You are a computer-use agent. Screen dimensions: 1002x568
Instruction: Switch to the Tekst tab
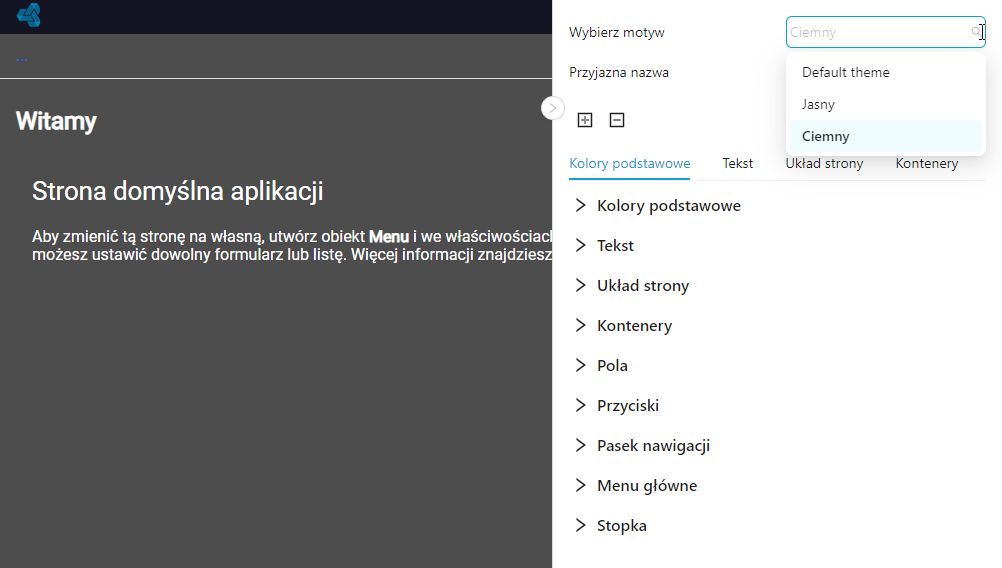[737, 164]
